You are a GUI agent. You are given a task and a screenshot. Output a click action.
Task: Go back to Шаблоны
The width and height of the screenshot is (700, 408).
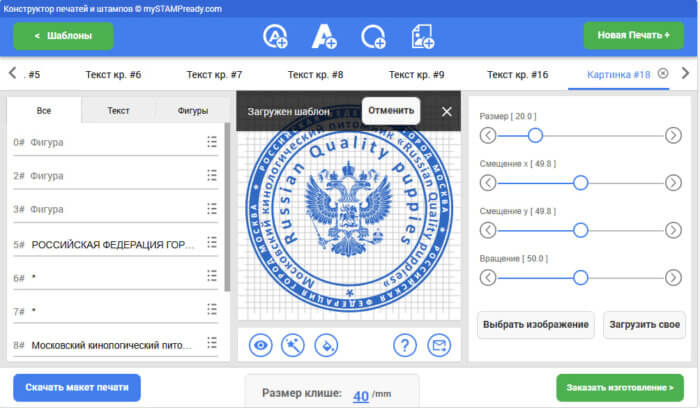tap(63, 36)
